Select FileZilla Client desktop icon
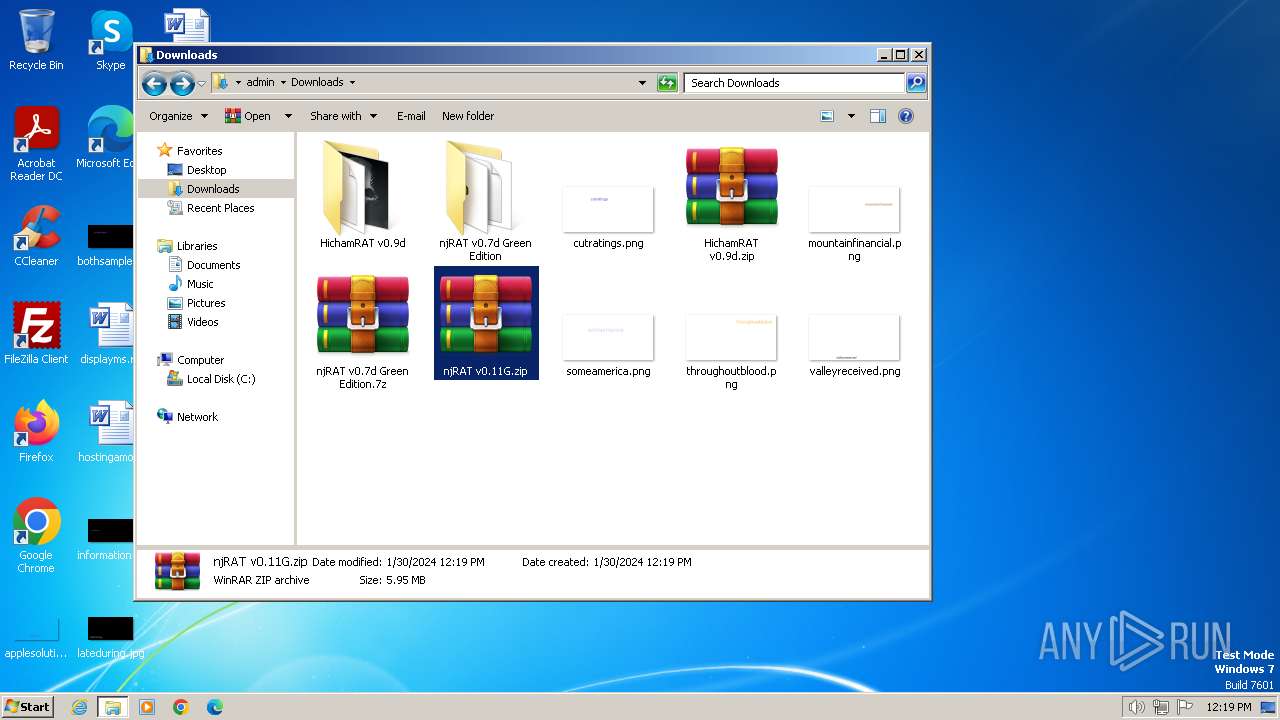 pos(36,334)
